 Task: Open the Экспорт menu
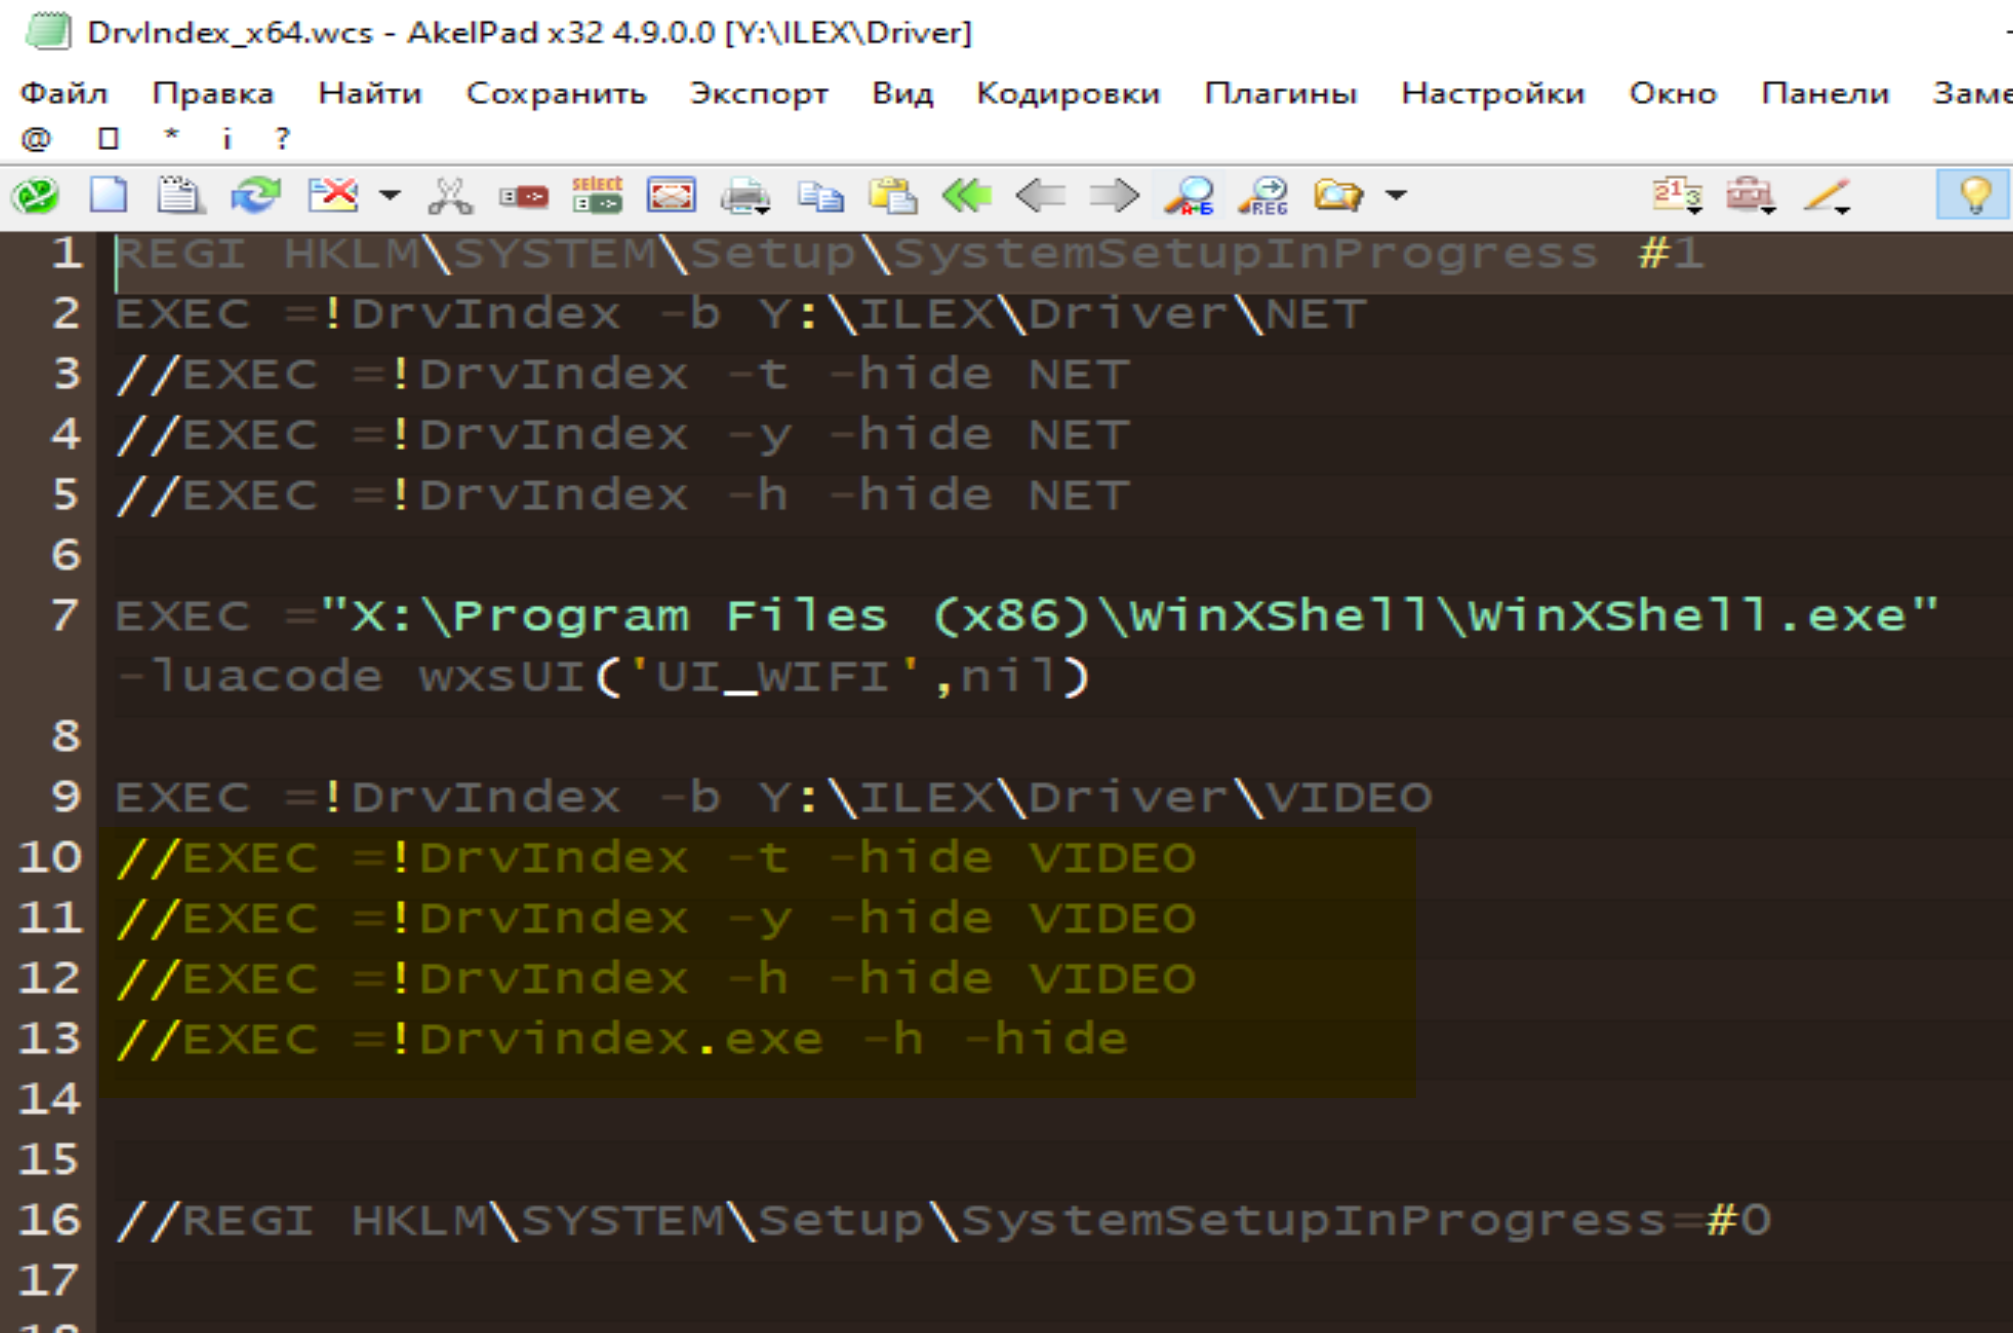(x=759, y=93)
